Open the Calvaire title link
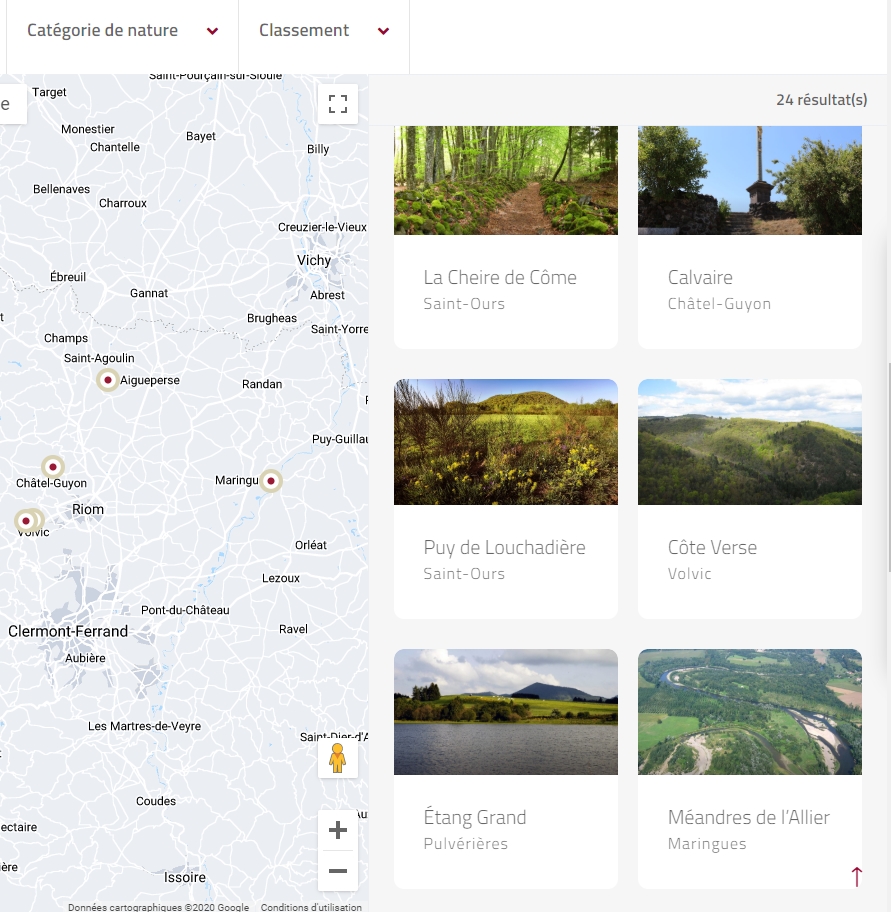 [x=700, y=277]
